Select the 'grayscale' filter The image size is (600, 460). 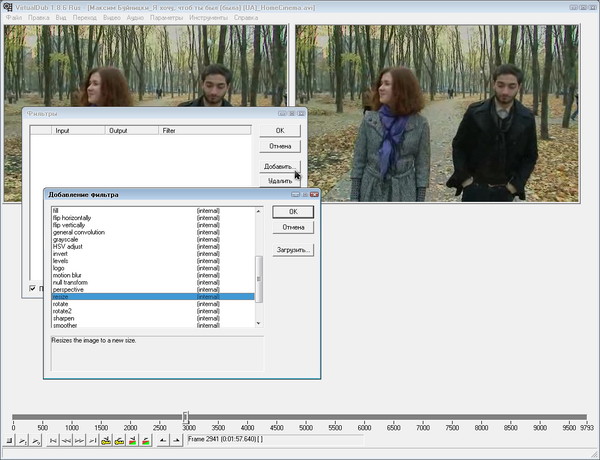tap(153, 239)
